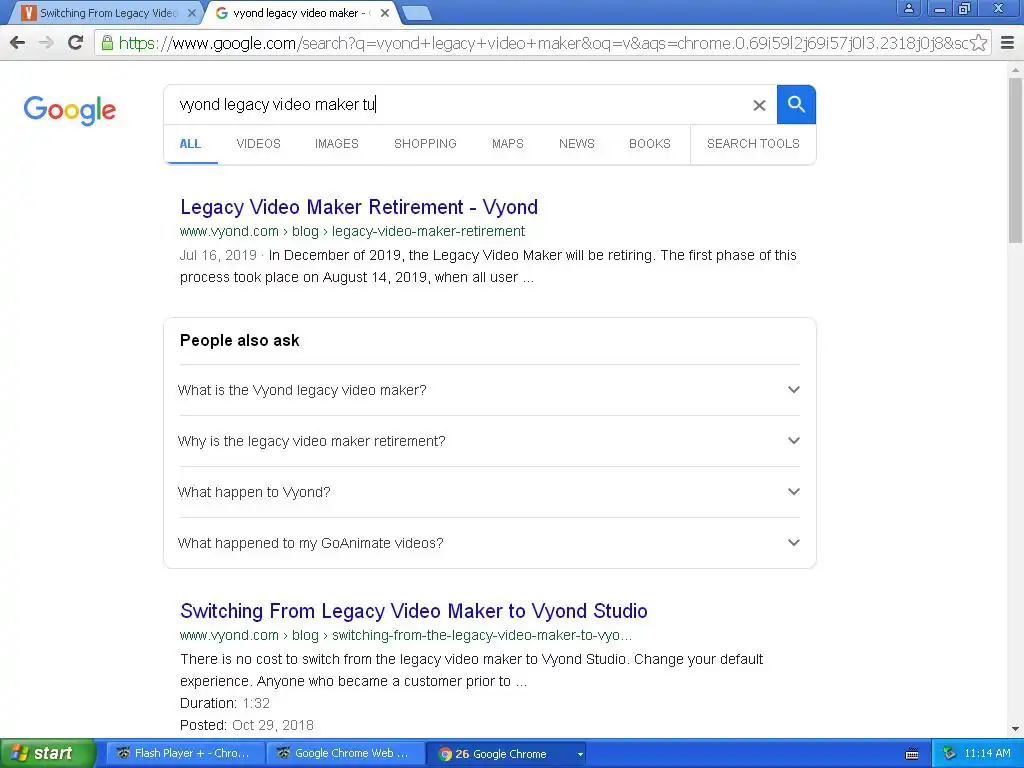The image size is (1024, 768).
Task: Open Legacy Video Maker Retirement - Vyond result
Action: 359,207
